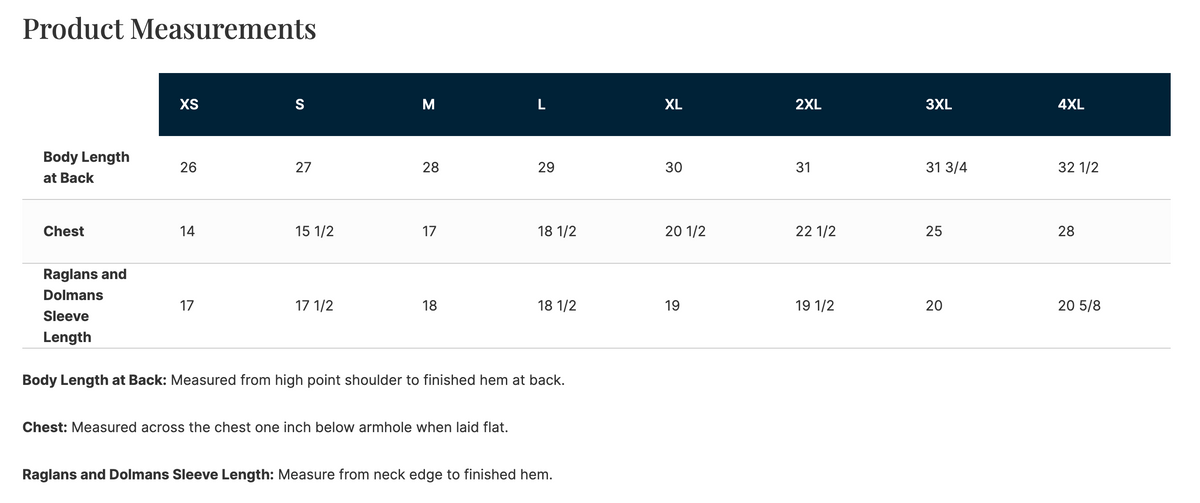1200x503 pixels.
Task: Click the 15 1/2 chest measurement
Action: point(314,231)
